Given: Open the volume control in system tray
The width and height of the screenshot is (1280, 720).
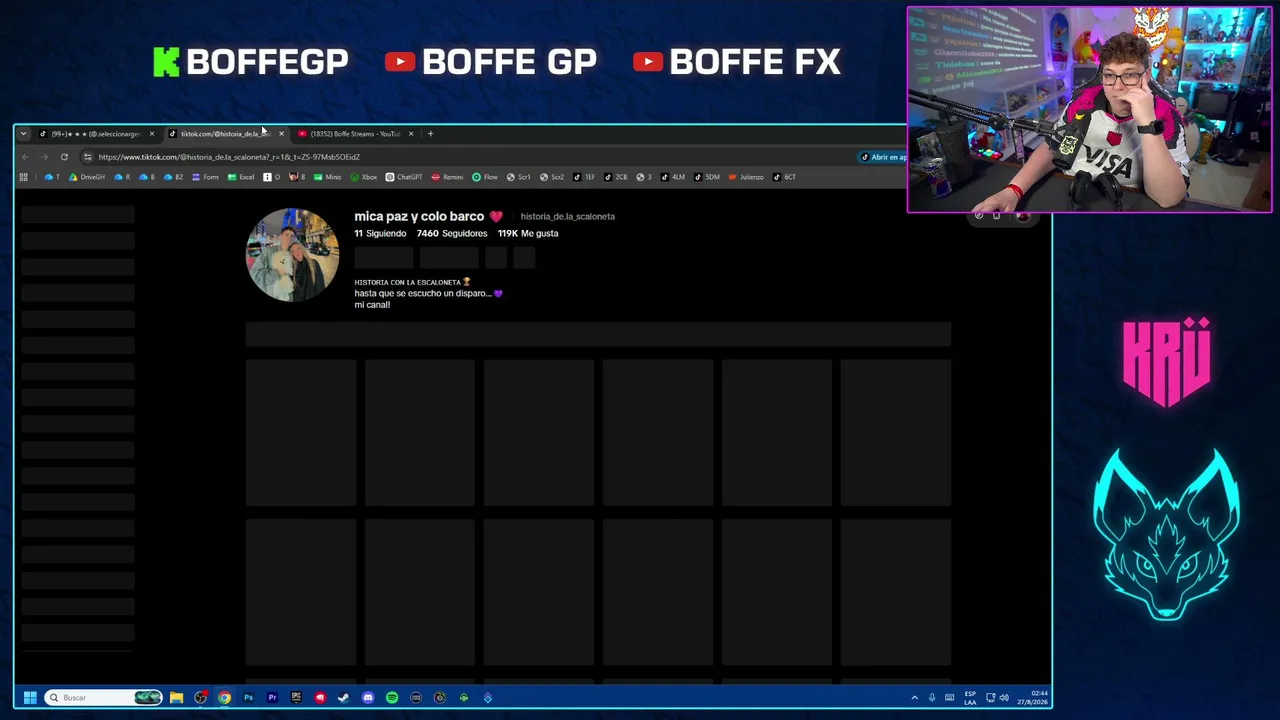Looking at the screenshot, I should pos(1004,698).
